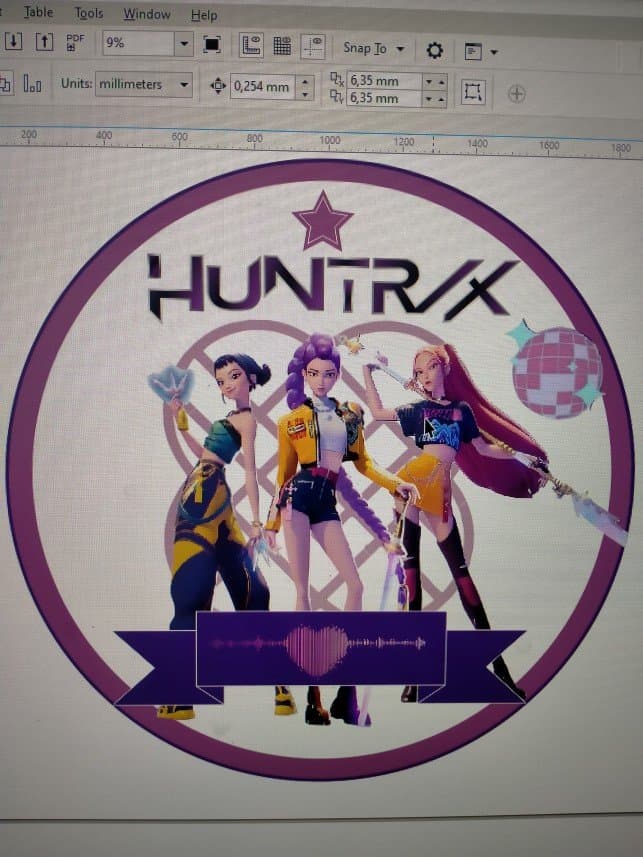Screen dimensions: 643x857
Task: Click the Align and distribute bars icon
Action: click(32, 84)
